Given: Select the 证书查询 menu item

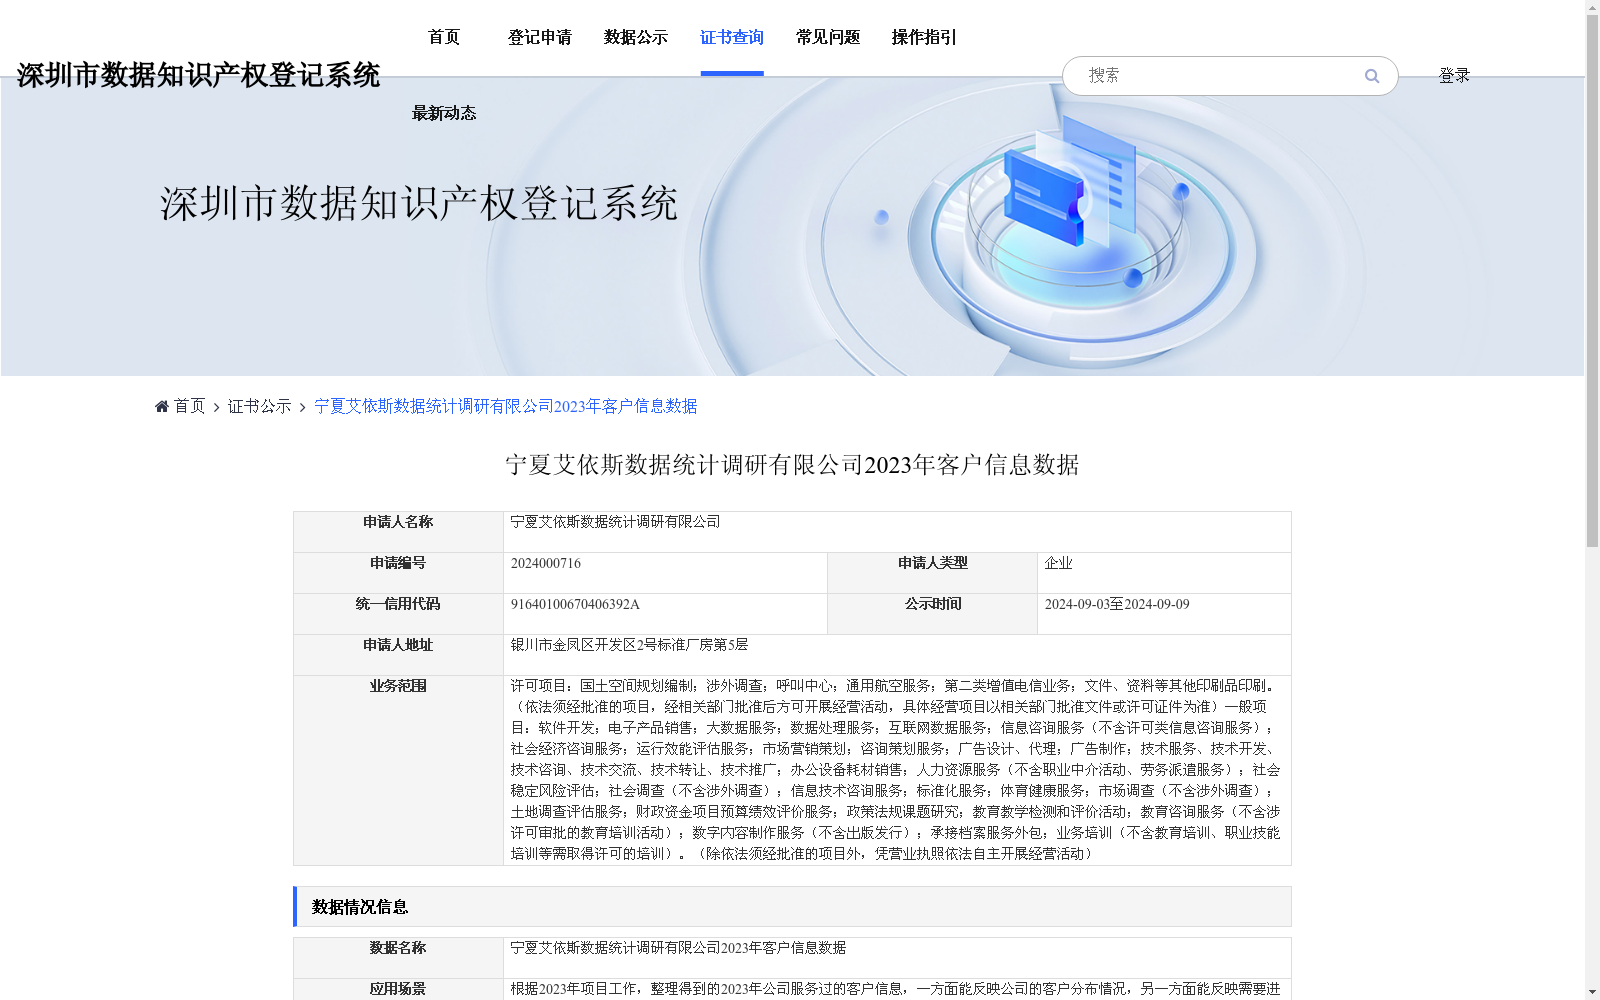Looking at the screenshot, I should pos(732,37).
